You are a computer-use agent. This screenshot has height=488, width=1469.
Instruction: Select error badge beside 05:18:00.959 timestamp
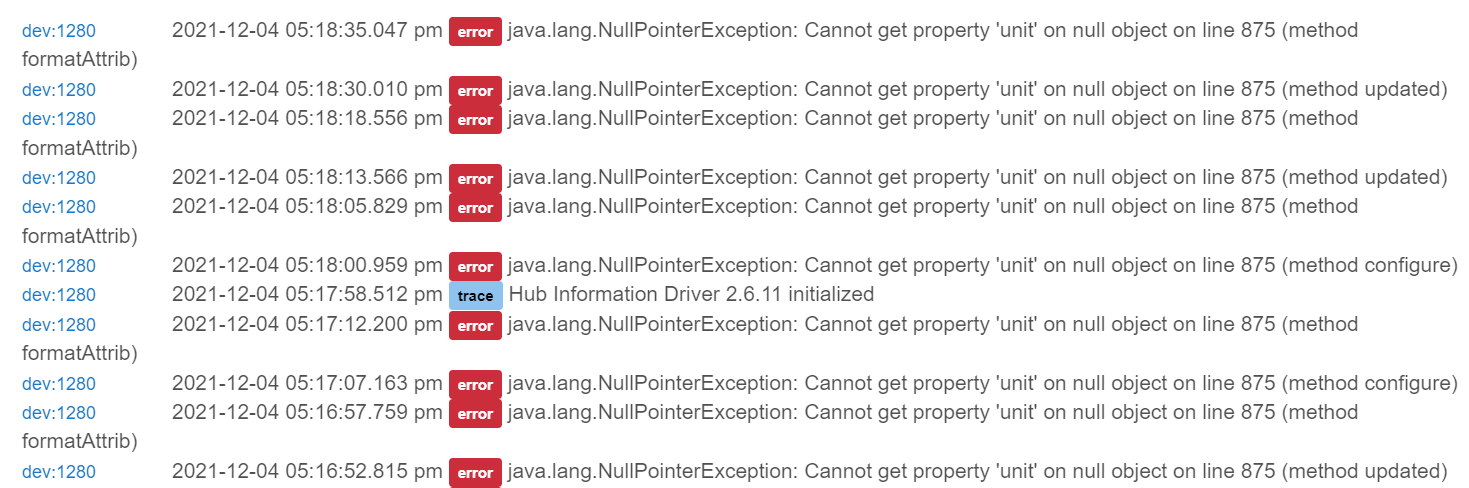tap(475, 267)
